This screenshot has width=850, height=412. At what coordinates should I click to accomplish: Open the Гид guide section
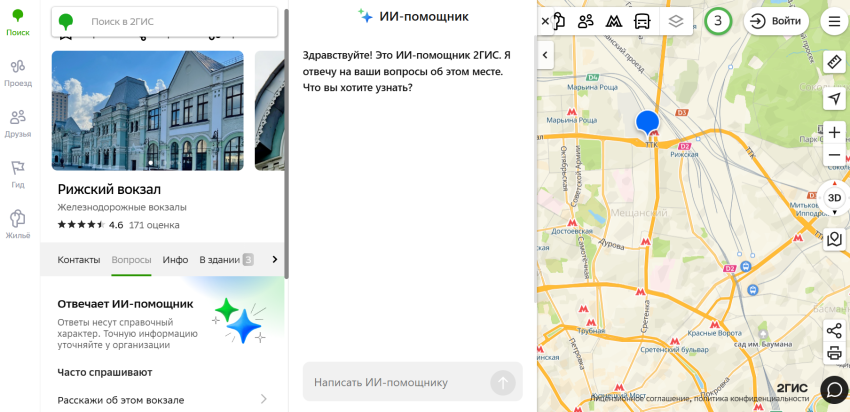(18, 174)
